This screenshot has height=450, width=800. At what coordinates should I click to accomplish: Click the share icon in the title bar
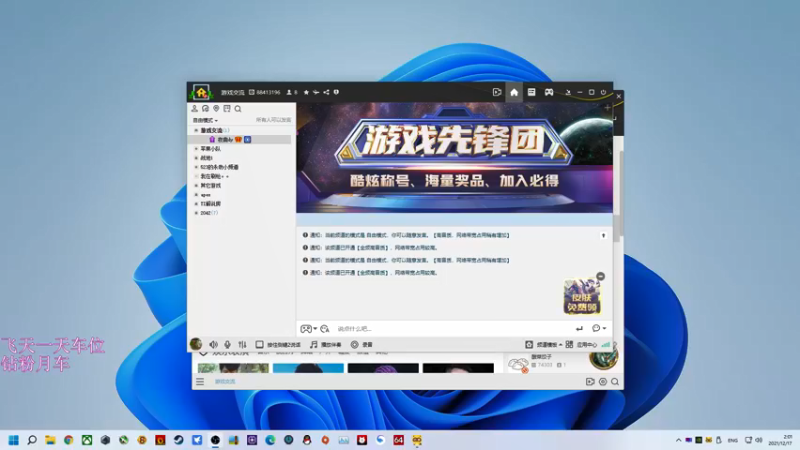[326, 92]
